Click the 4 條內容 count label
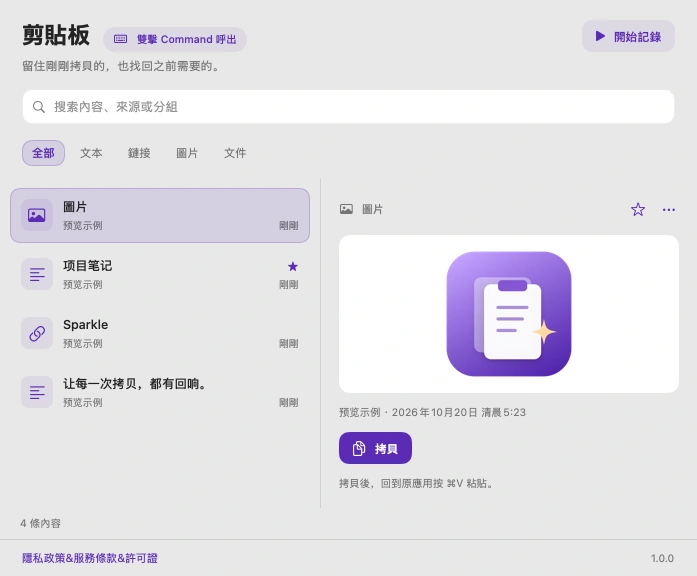Viewport: 697px width, 576px height. pos(40,523)
